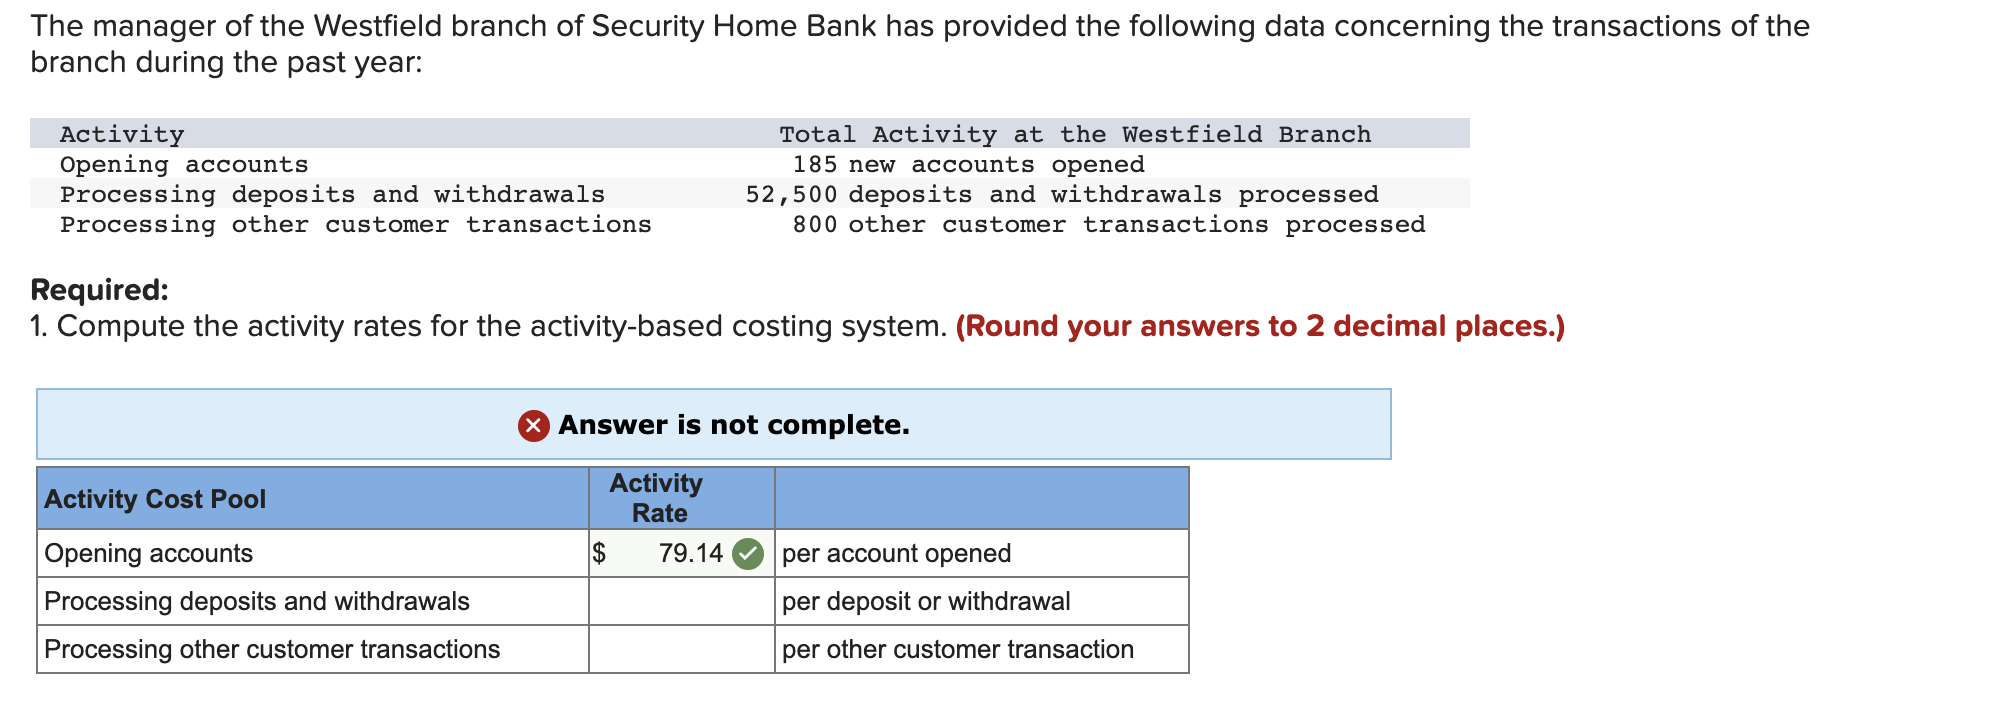
Task: Click the checkmark validating the Opening accounts rate
Action: (x=748, y=553)
